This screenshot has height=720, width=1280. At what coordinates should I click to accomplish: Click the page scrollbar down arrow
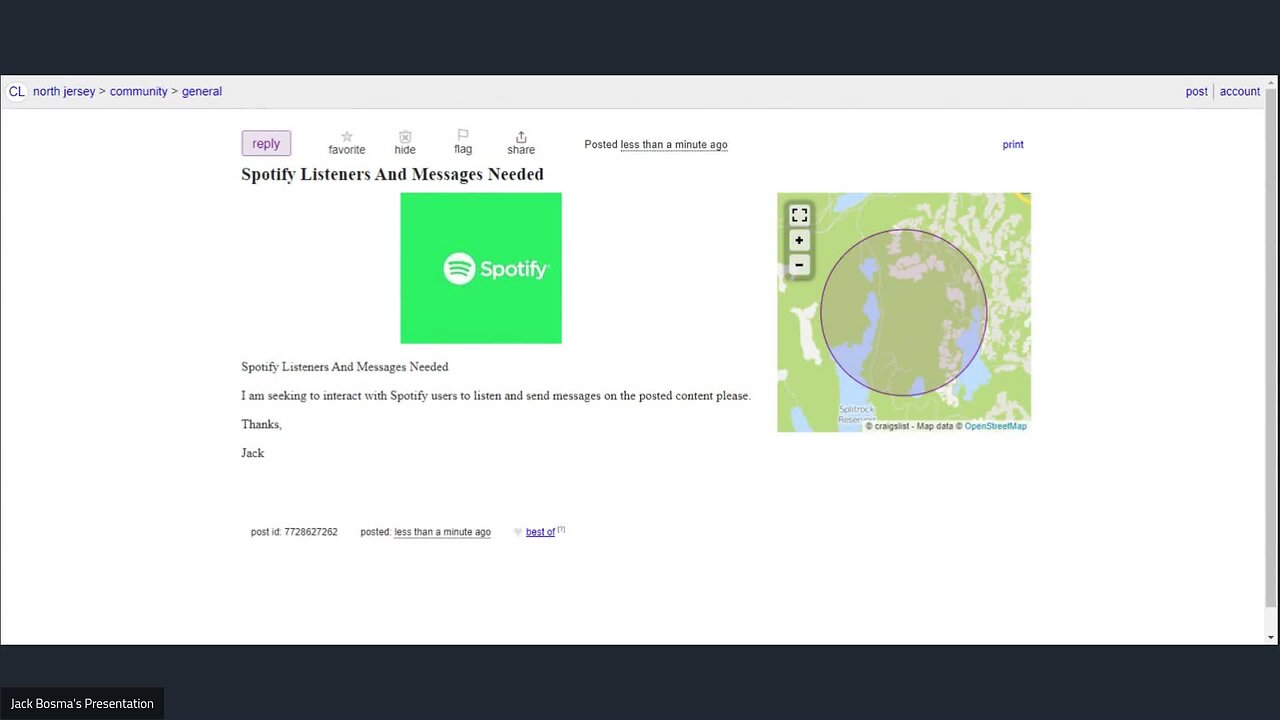[1271, 638]
